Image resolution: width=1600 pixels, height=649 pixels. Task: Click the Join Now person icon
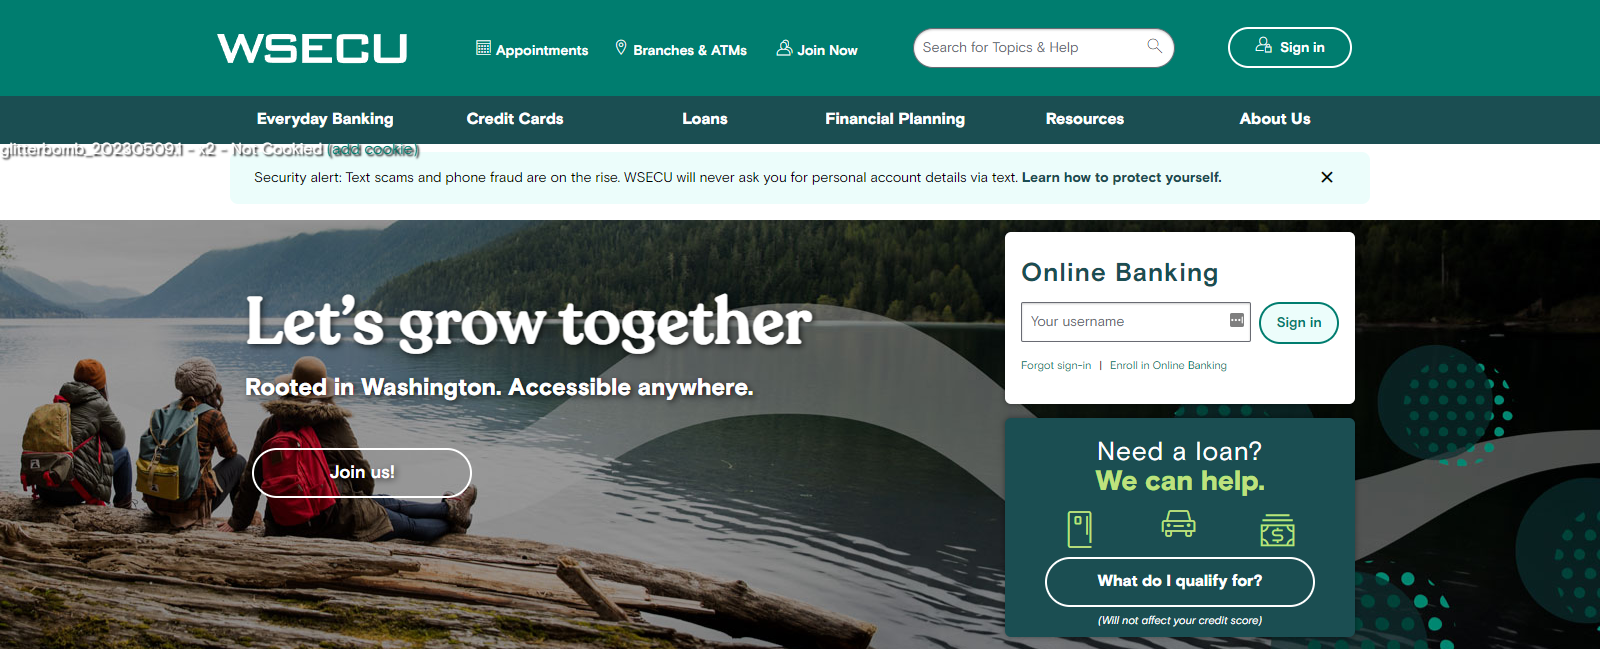[784, 48]
